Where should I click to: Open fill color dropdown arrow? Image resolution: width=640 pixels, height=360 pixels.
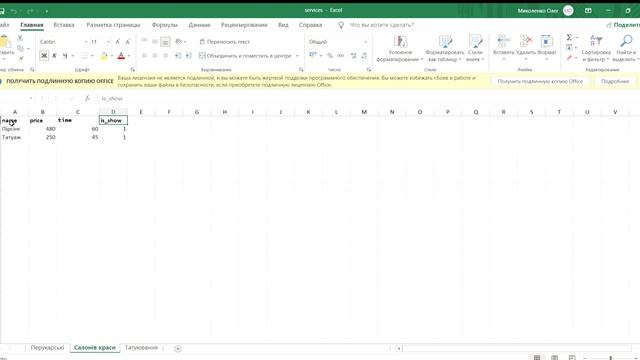point(112,56)
